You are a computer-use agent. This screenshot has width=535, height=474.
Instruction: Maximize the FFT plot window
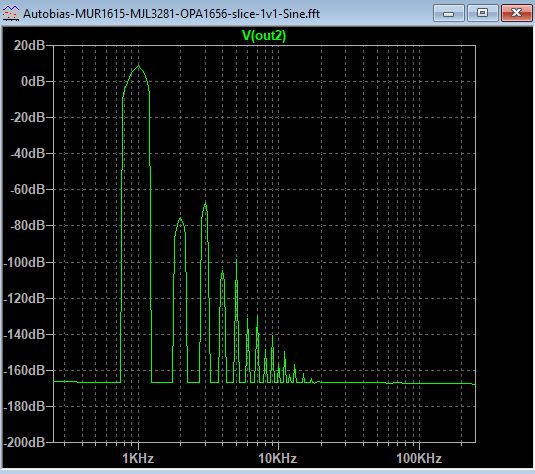[482, 13]
